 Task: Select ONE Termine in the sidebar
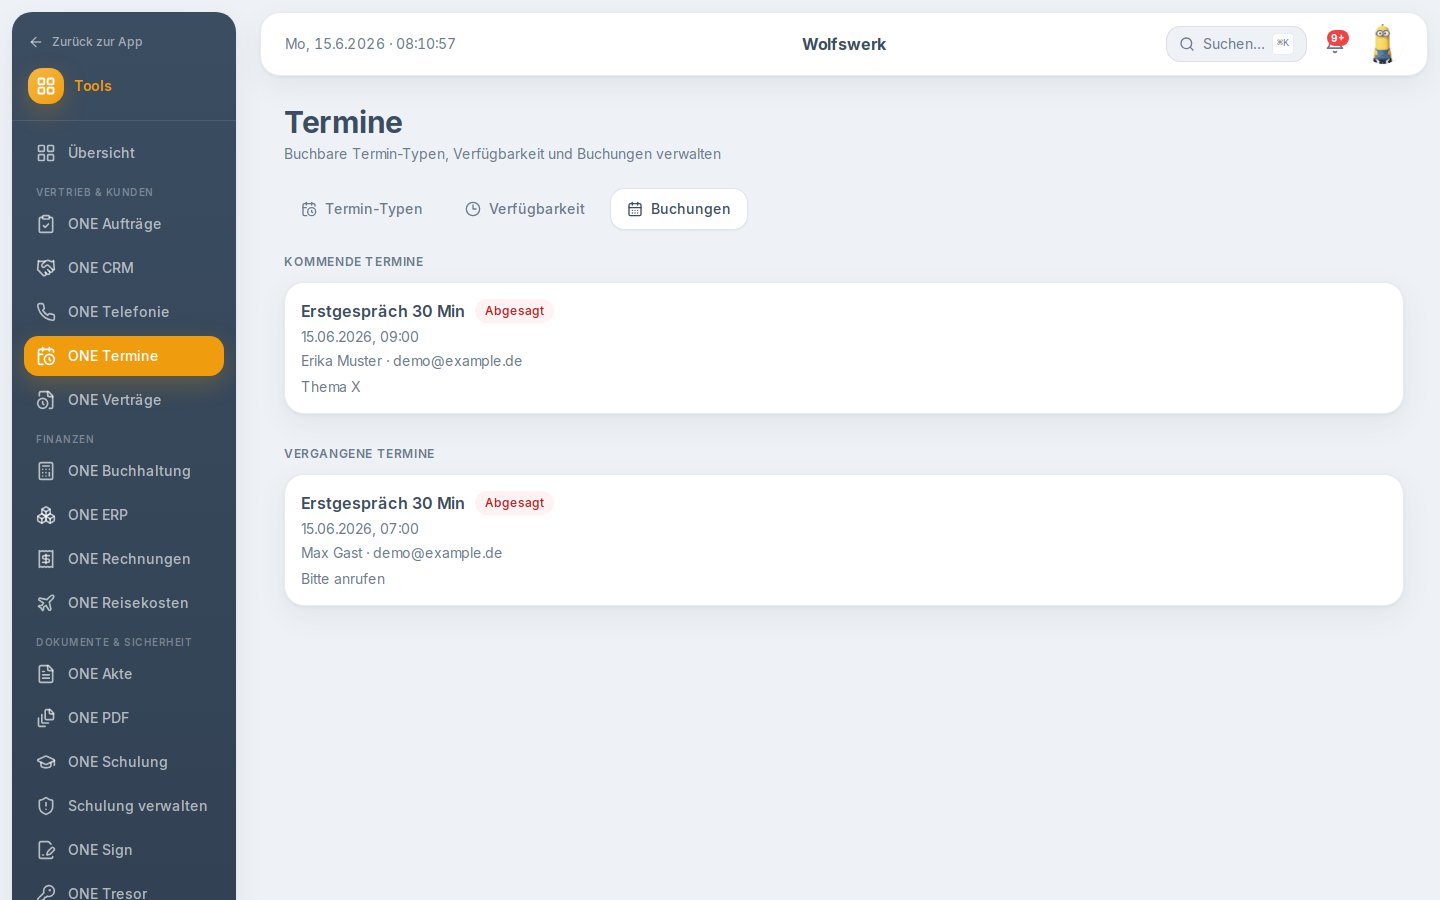(124, 356)
